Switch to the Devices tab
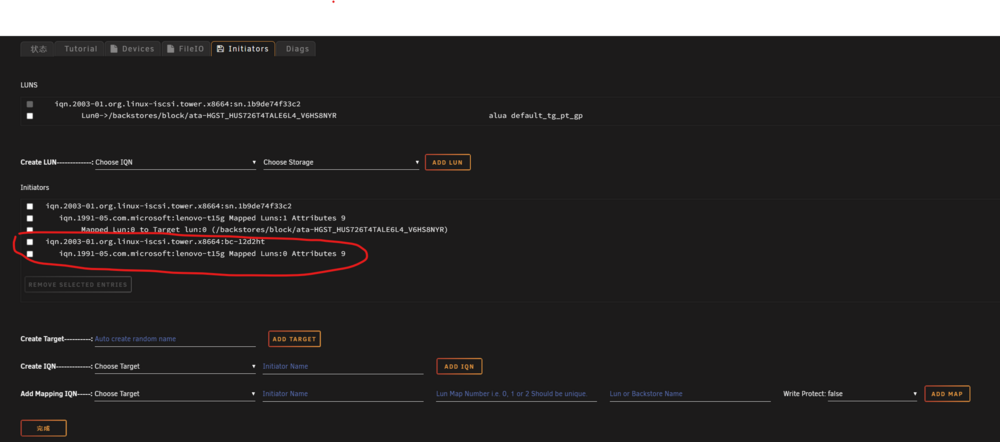The height and width of the screenshot is (442, 1000). click(x=133, y=49)
